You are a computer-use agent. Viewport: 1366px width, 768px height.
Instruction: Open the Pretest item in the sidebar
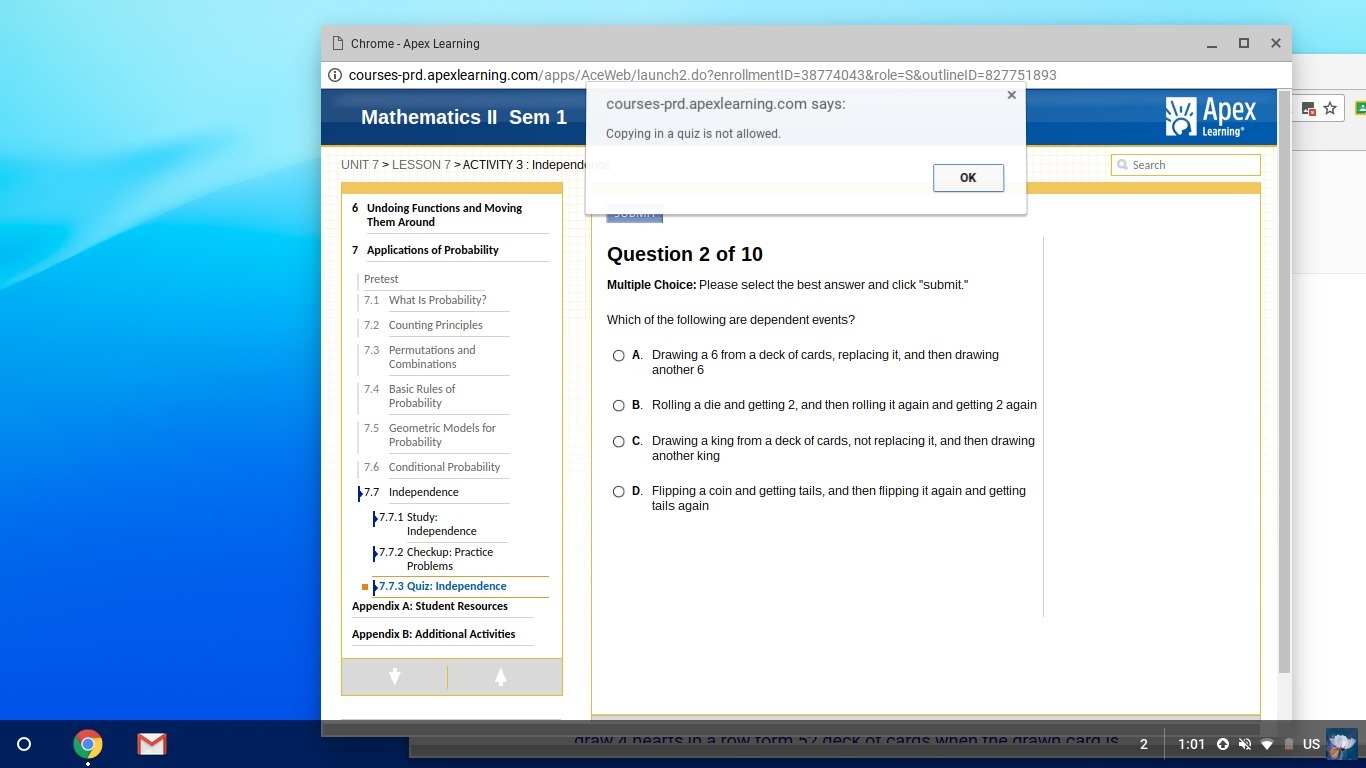coord(381,279)
